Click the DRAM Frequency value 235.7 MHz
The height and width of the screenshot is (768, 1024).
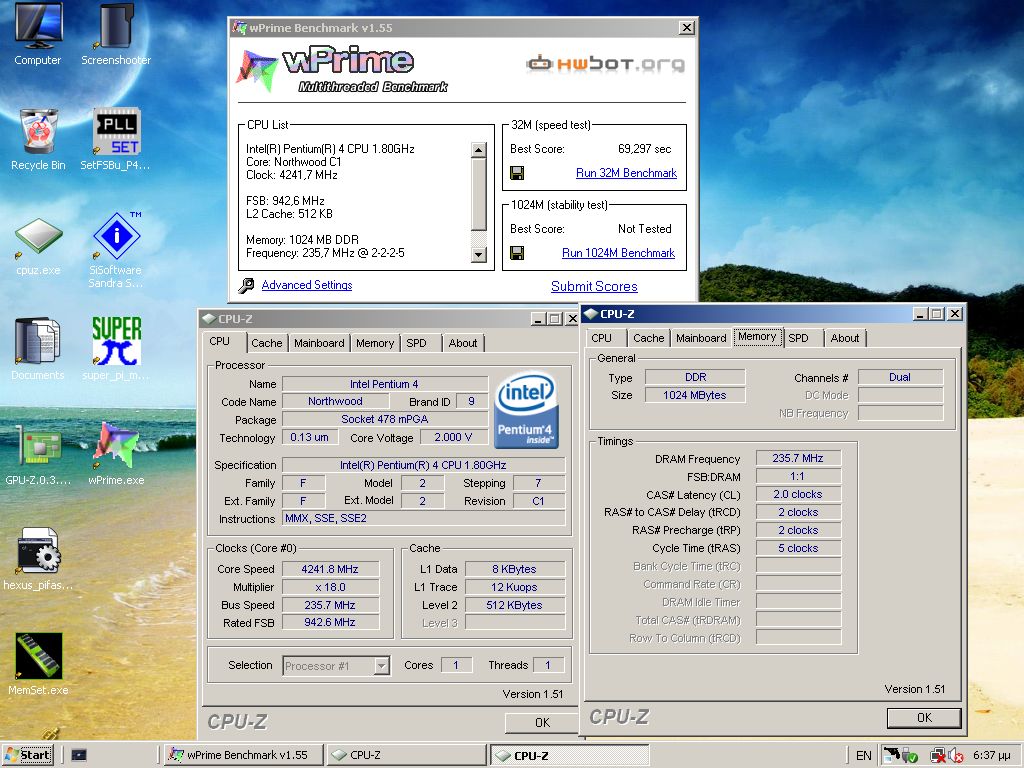click(798, 458)
